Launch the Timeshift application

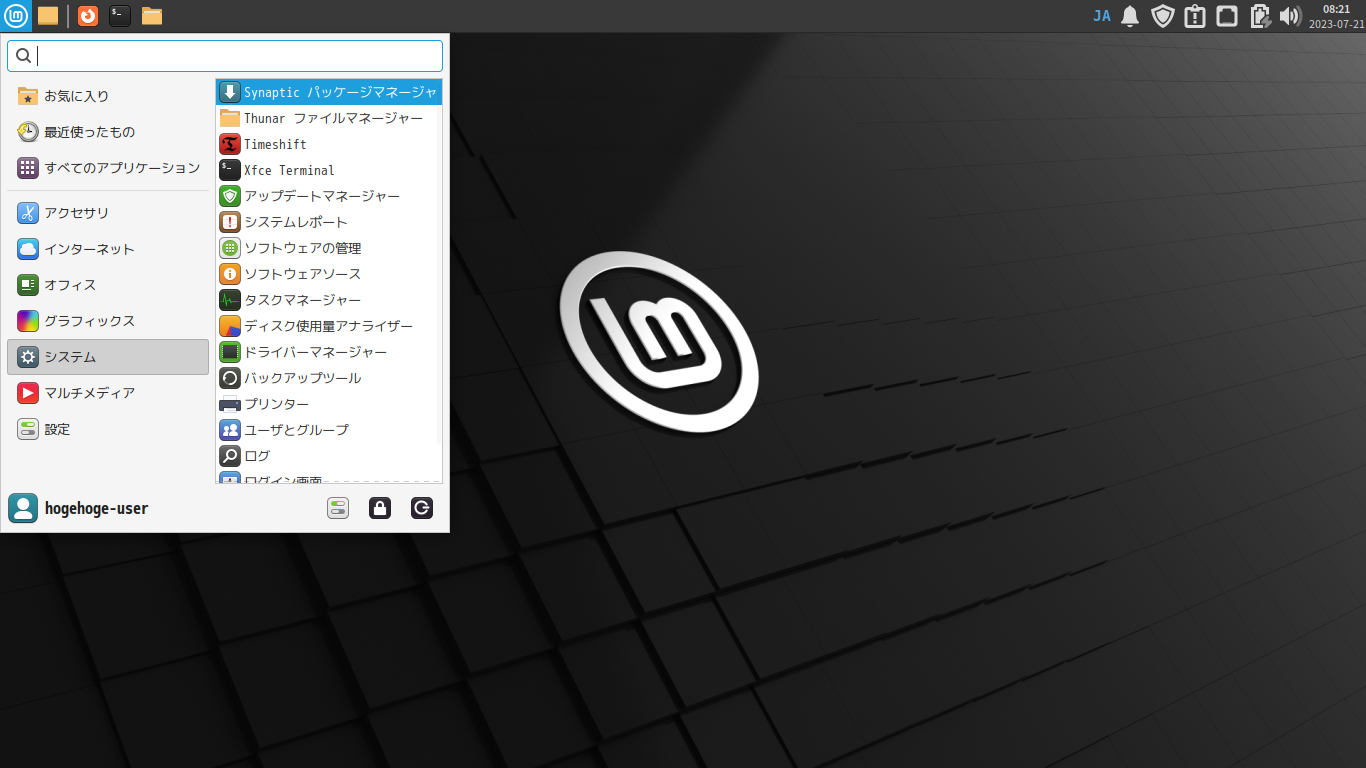tap(329, 144)
